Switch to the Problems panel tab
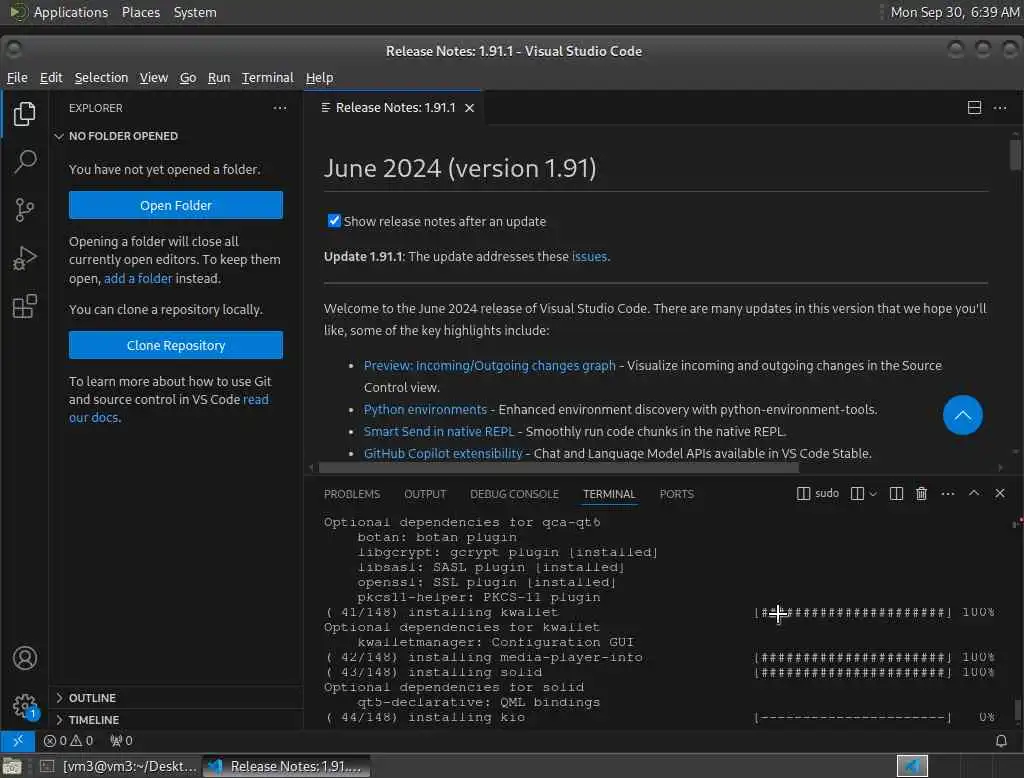Image resolution: width=1024 pixels, height=778 pixels. coord(352,494)
